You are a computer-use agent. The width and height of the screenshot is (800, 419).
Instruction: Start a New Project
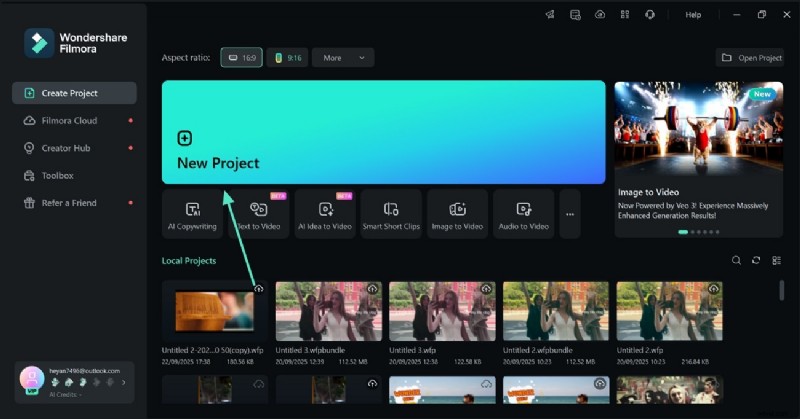pyautogui.click(x=384, y=132)
